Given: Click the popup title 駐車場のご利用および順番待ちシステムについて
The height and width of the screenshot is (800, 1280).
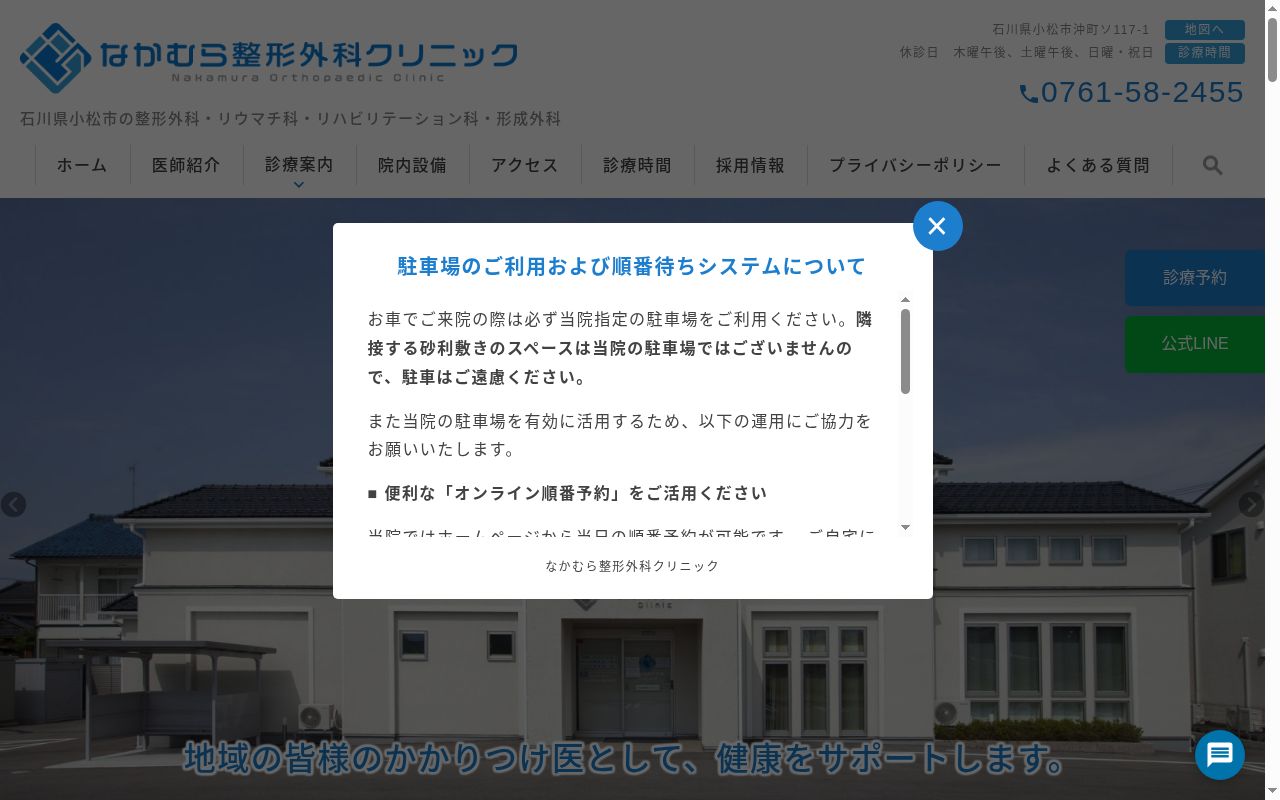Looking at the screenshot, I should (632, 266).
